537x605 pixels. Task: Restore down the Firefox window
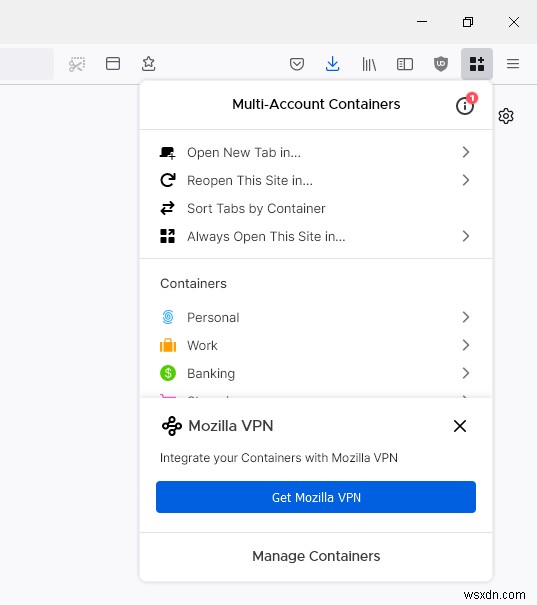468,22
